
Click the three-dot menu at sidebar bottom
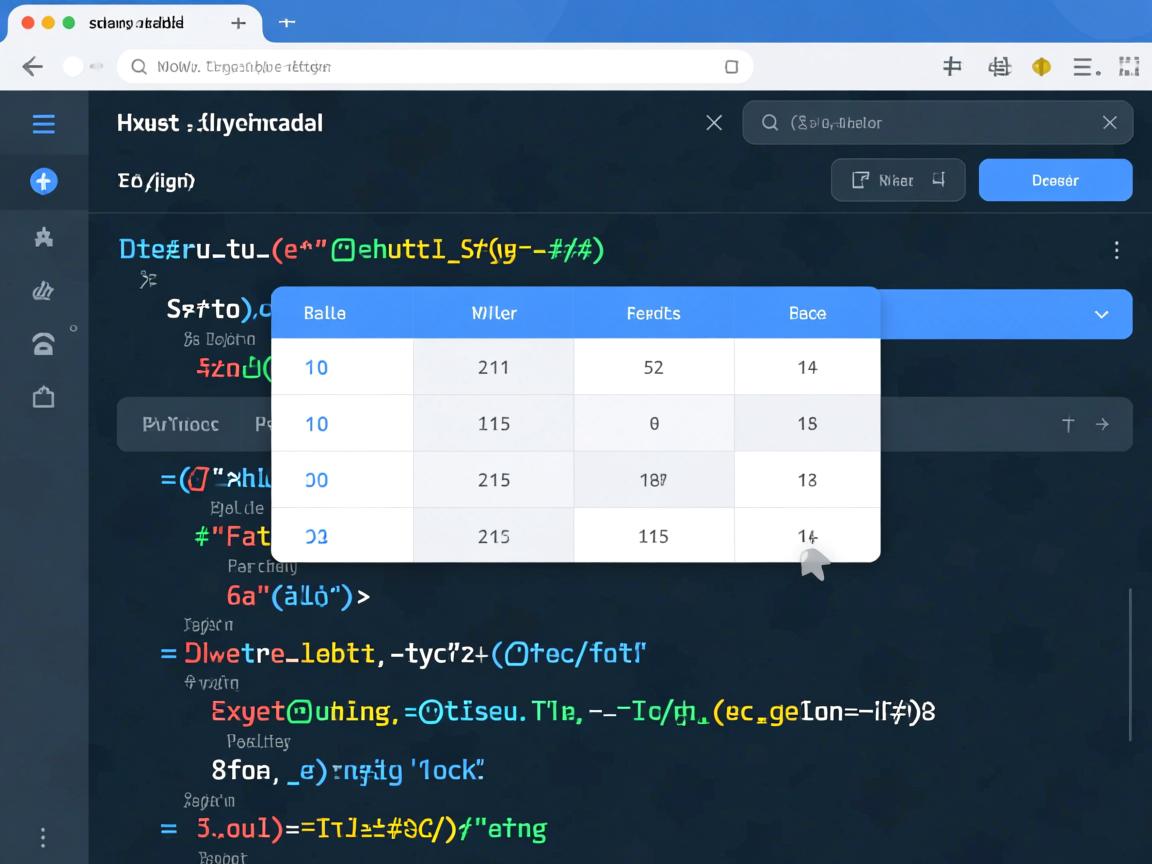43,837
